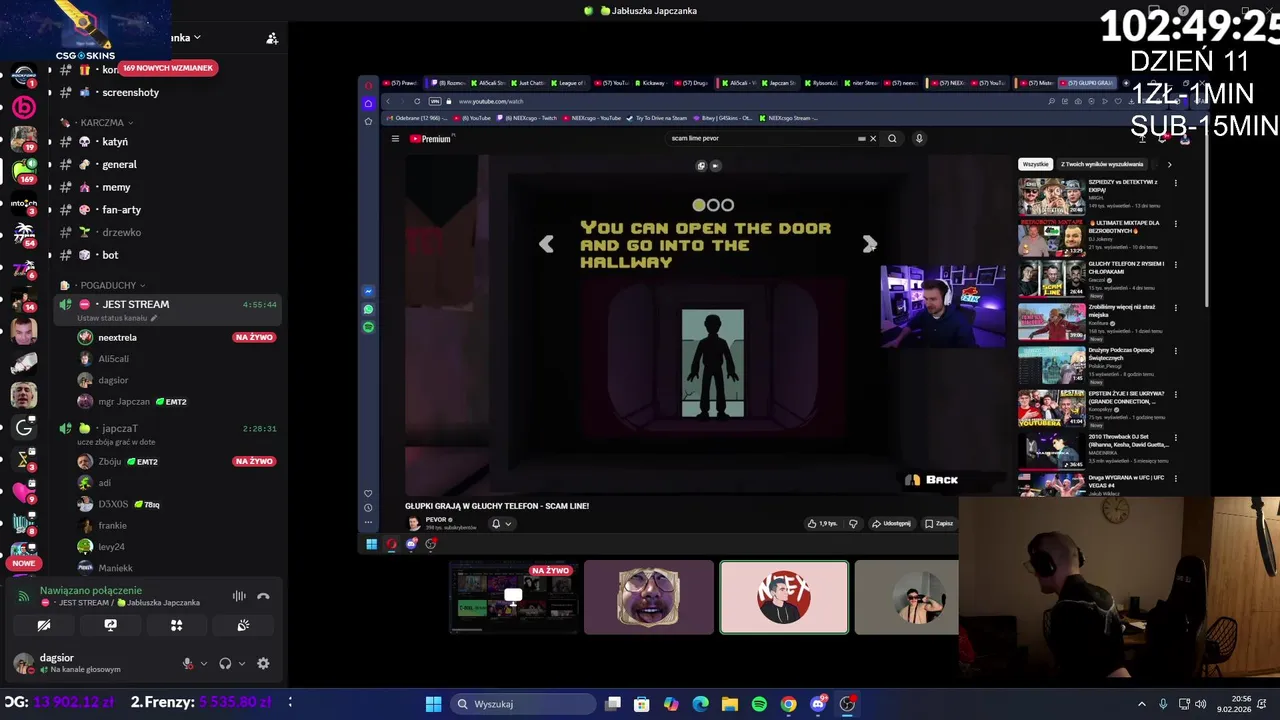Select 'Z Twoich wyników wyszukiwania' chip
The width and height of the screenshot is (1280, 720).
[x=1102, y=164]
